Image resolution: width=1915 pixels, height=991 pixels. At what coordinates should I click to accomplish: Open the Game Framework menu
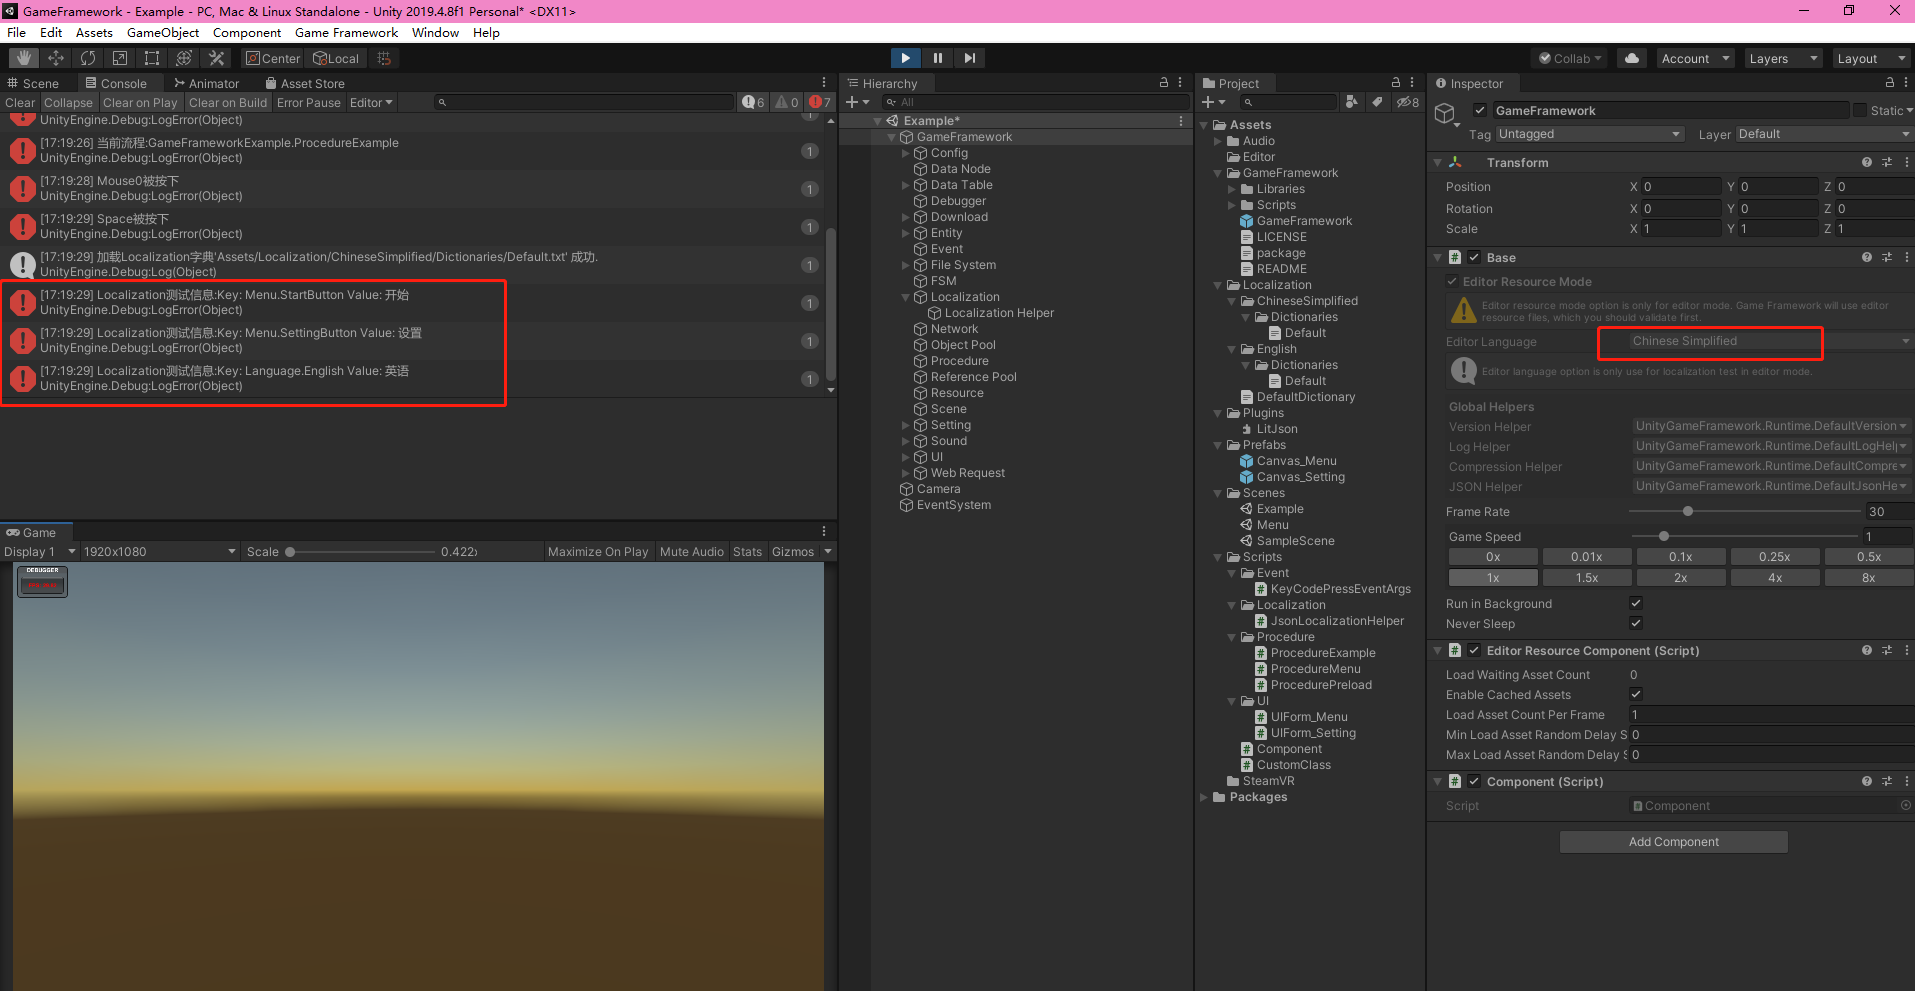tap(346, 32)
